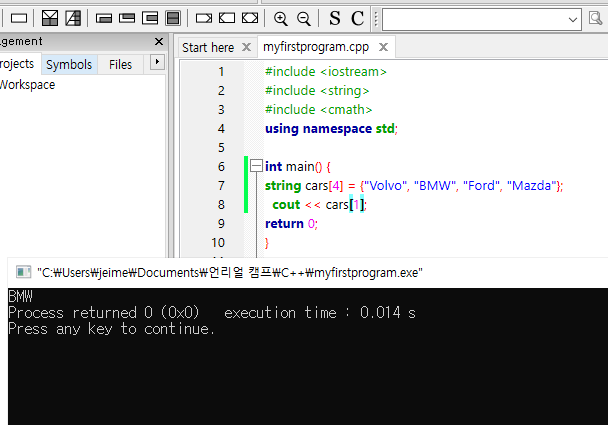
Task: Click the return 0 statement
Action: (x=291, y=224)
